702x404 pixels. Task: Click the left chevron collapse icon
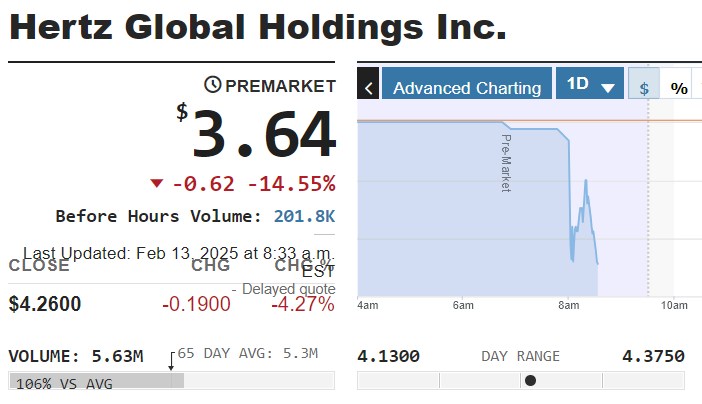368,88
